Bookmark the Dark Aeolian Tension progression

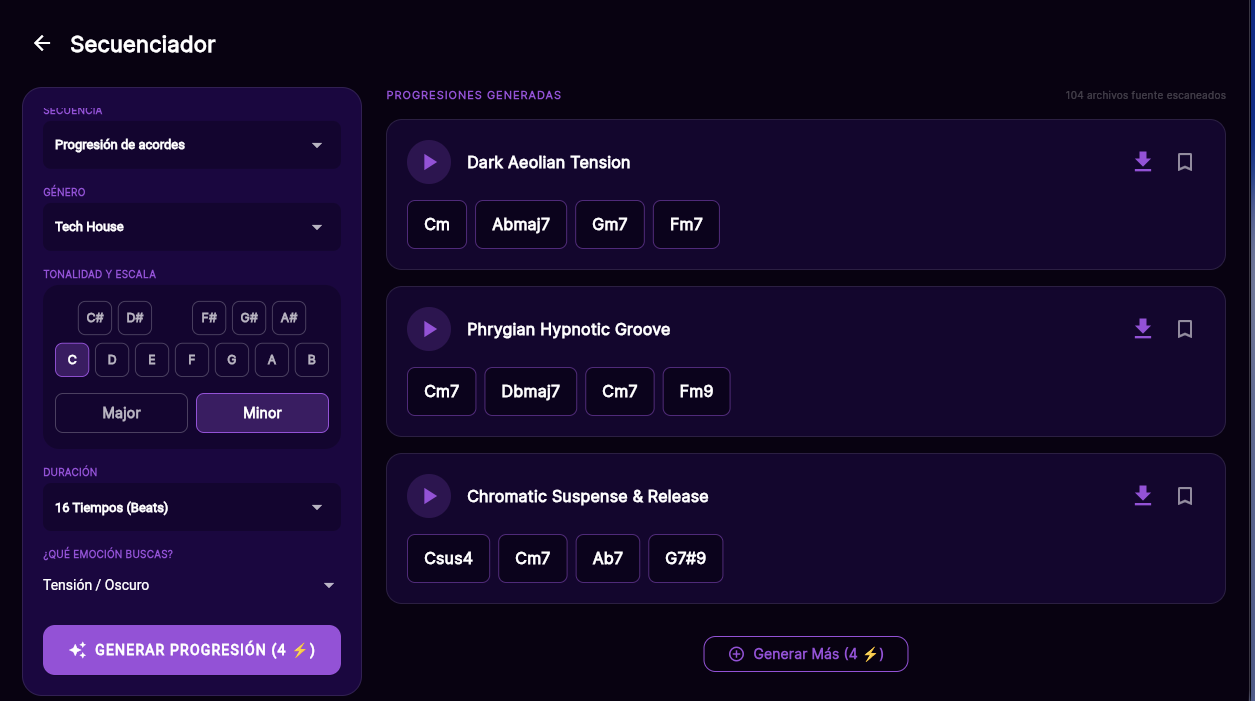click(x=1185, y=162)
